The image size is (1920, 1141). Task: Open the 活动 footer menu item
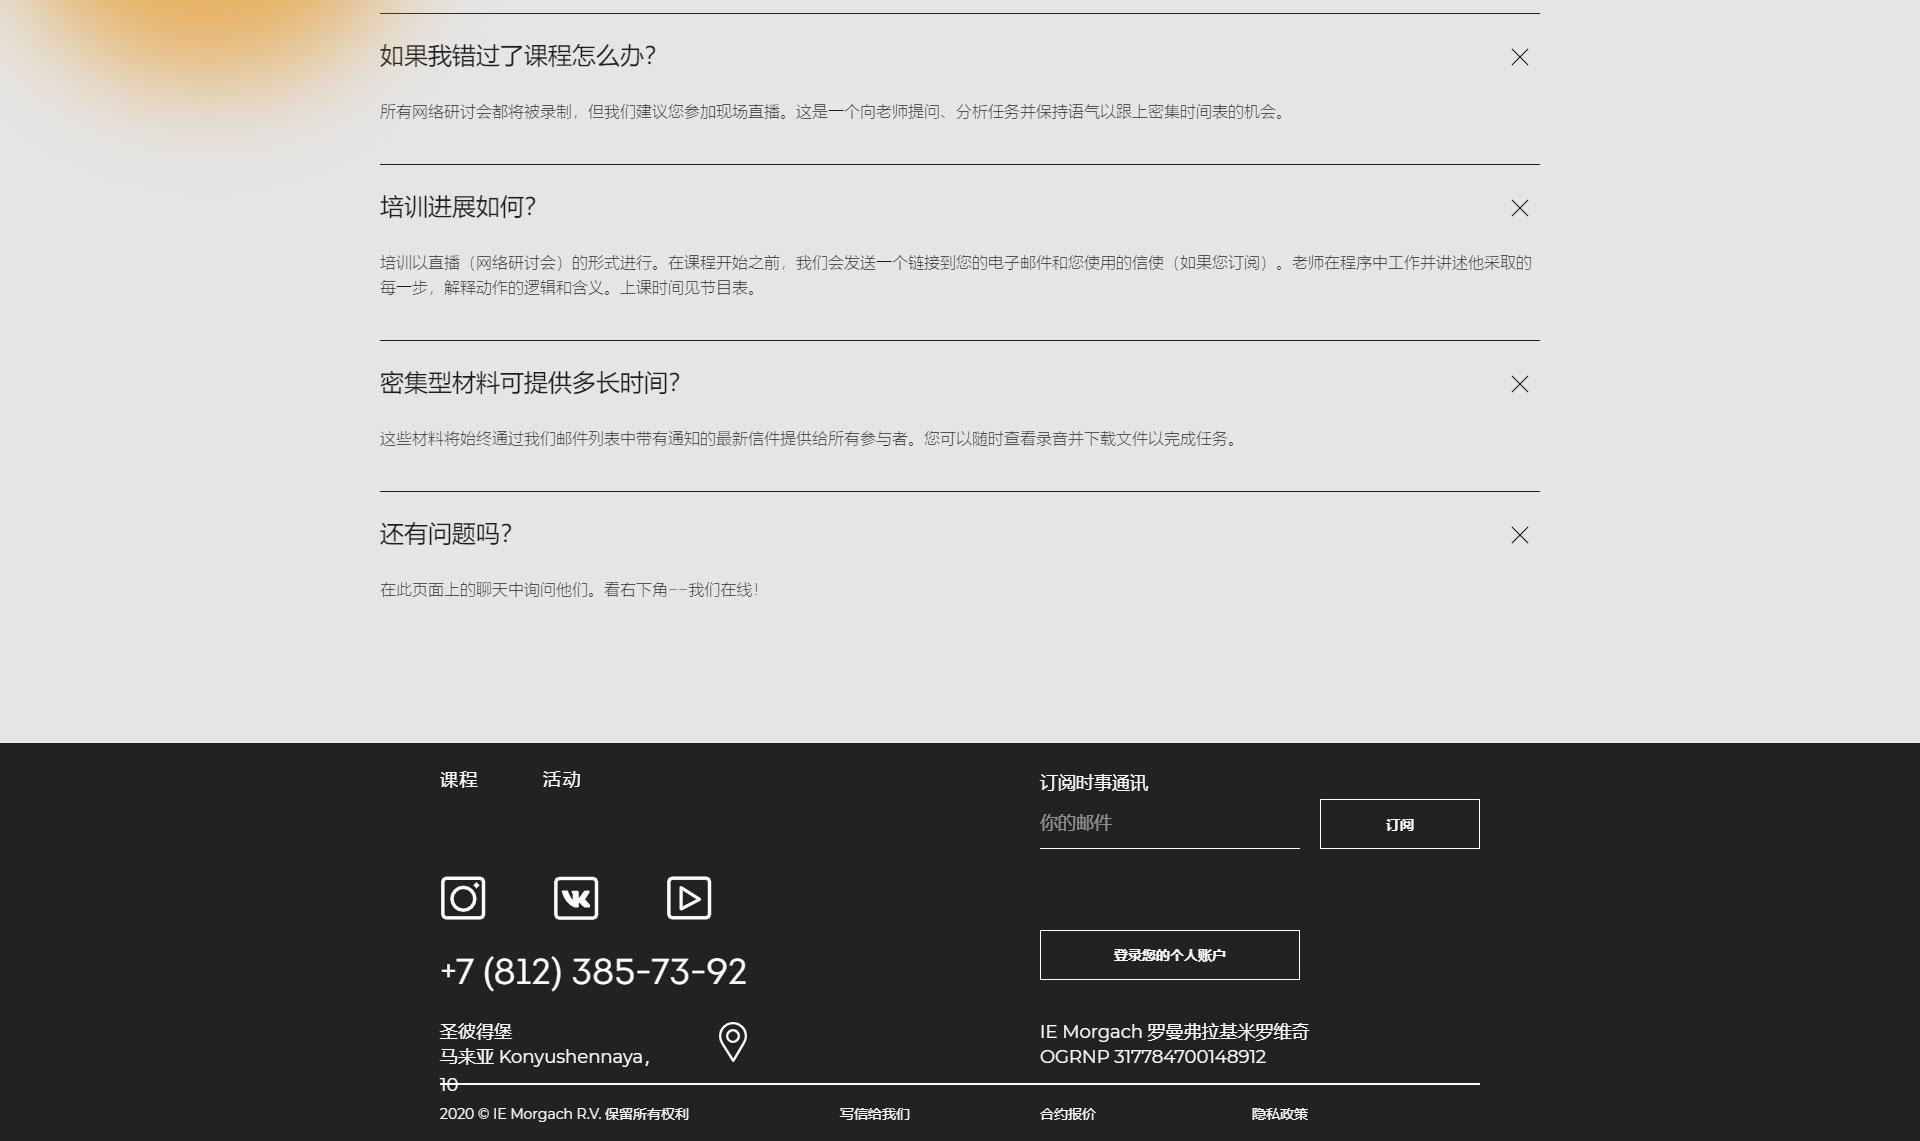(x=562, y=780)
